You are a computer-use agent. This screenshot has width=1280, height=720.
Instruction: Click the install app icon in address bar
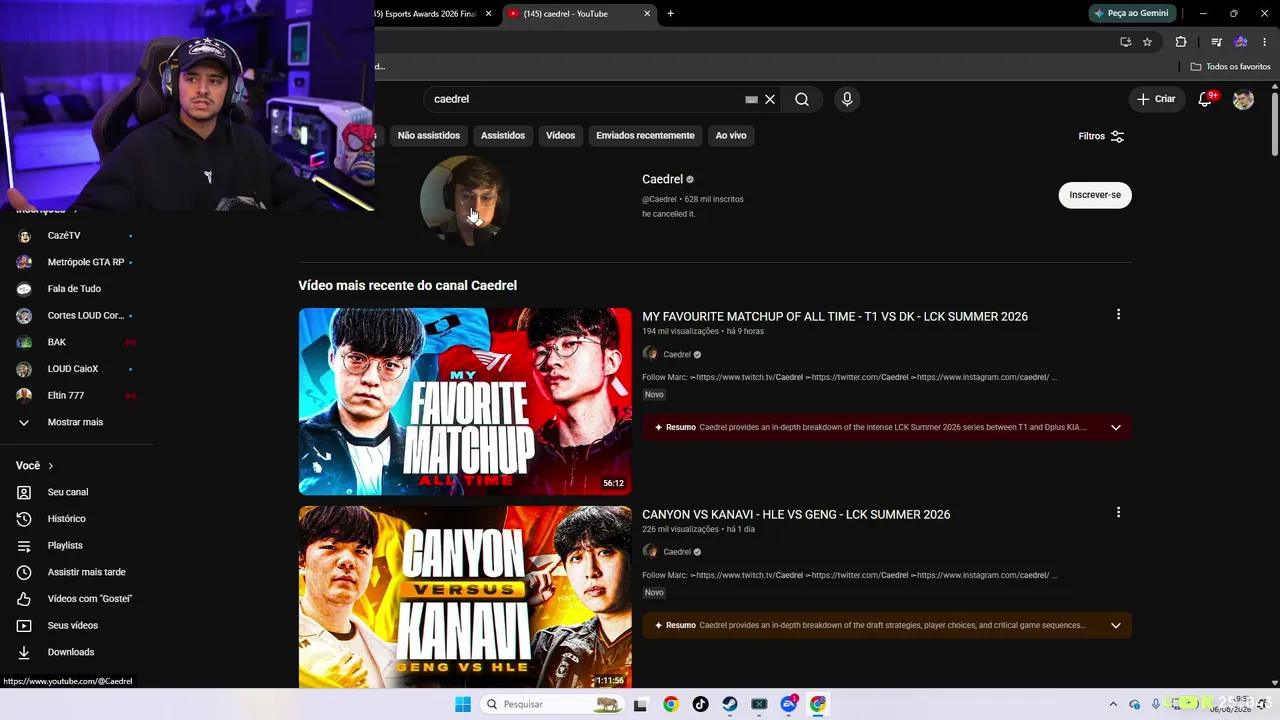1125,42
